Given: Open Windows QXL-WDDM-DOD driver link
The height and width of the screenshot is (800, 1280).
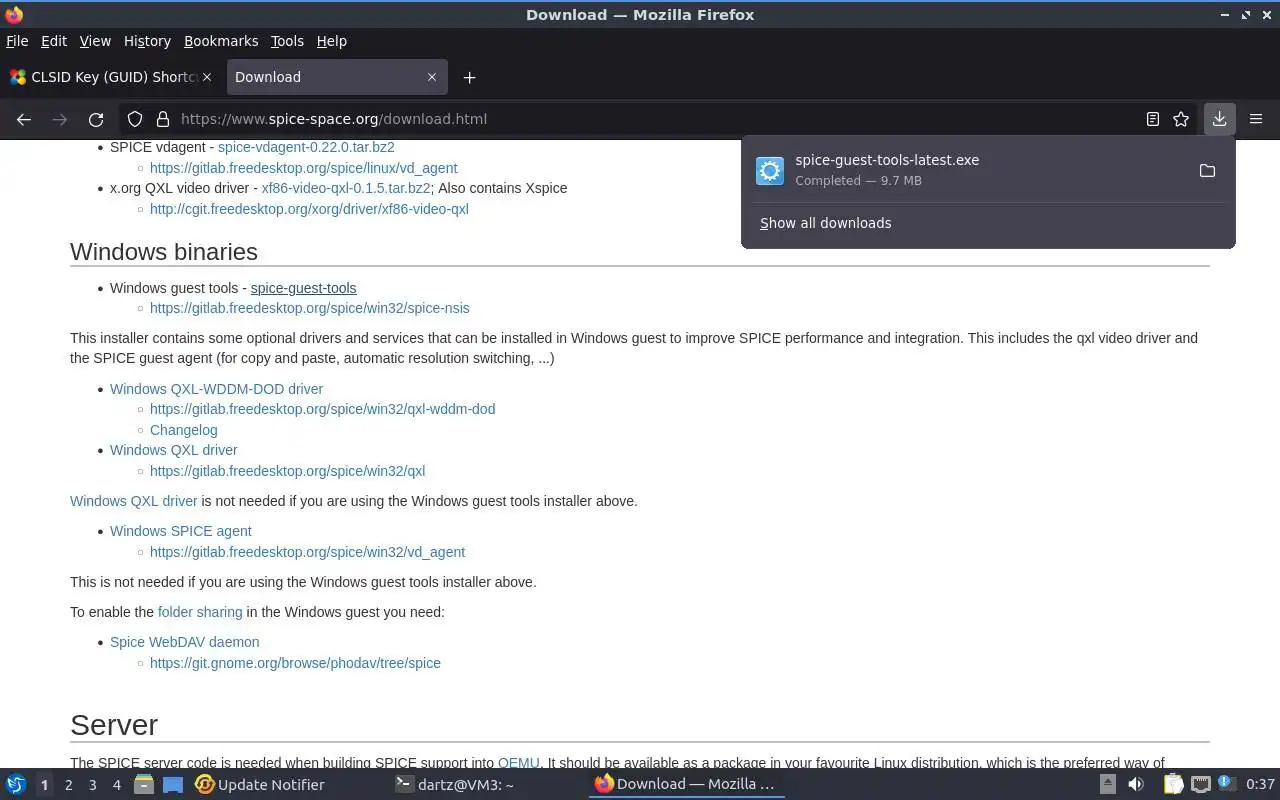Looking at the screenshot, I should pyautogui.click(x=216, y=389).
